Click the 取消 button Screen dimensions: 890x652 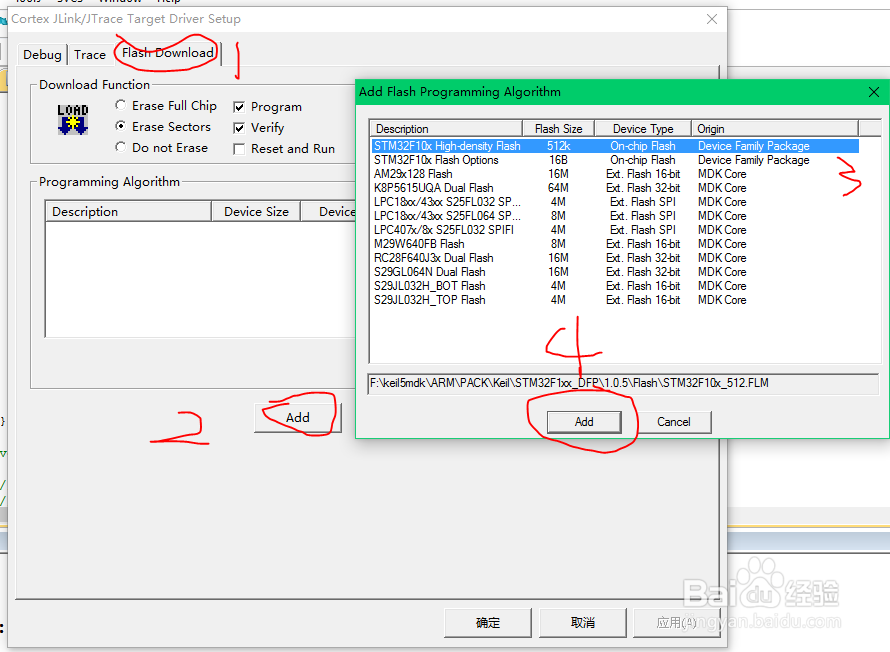point(583,623)
